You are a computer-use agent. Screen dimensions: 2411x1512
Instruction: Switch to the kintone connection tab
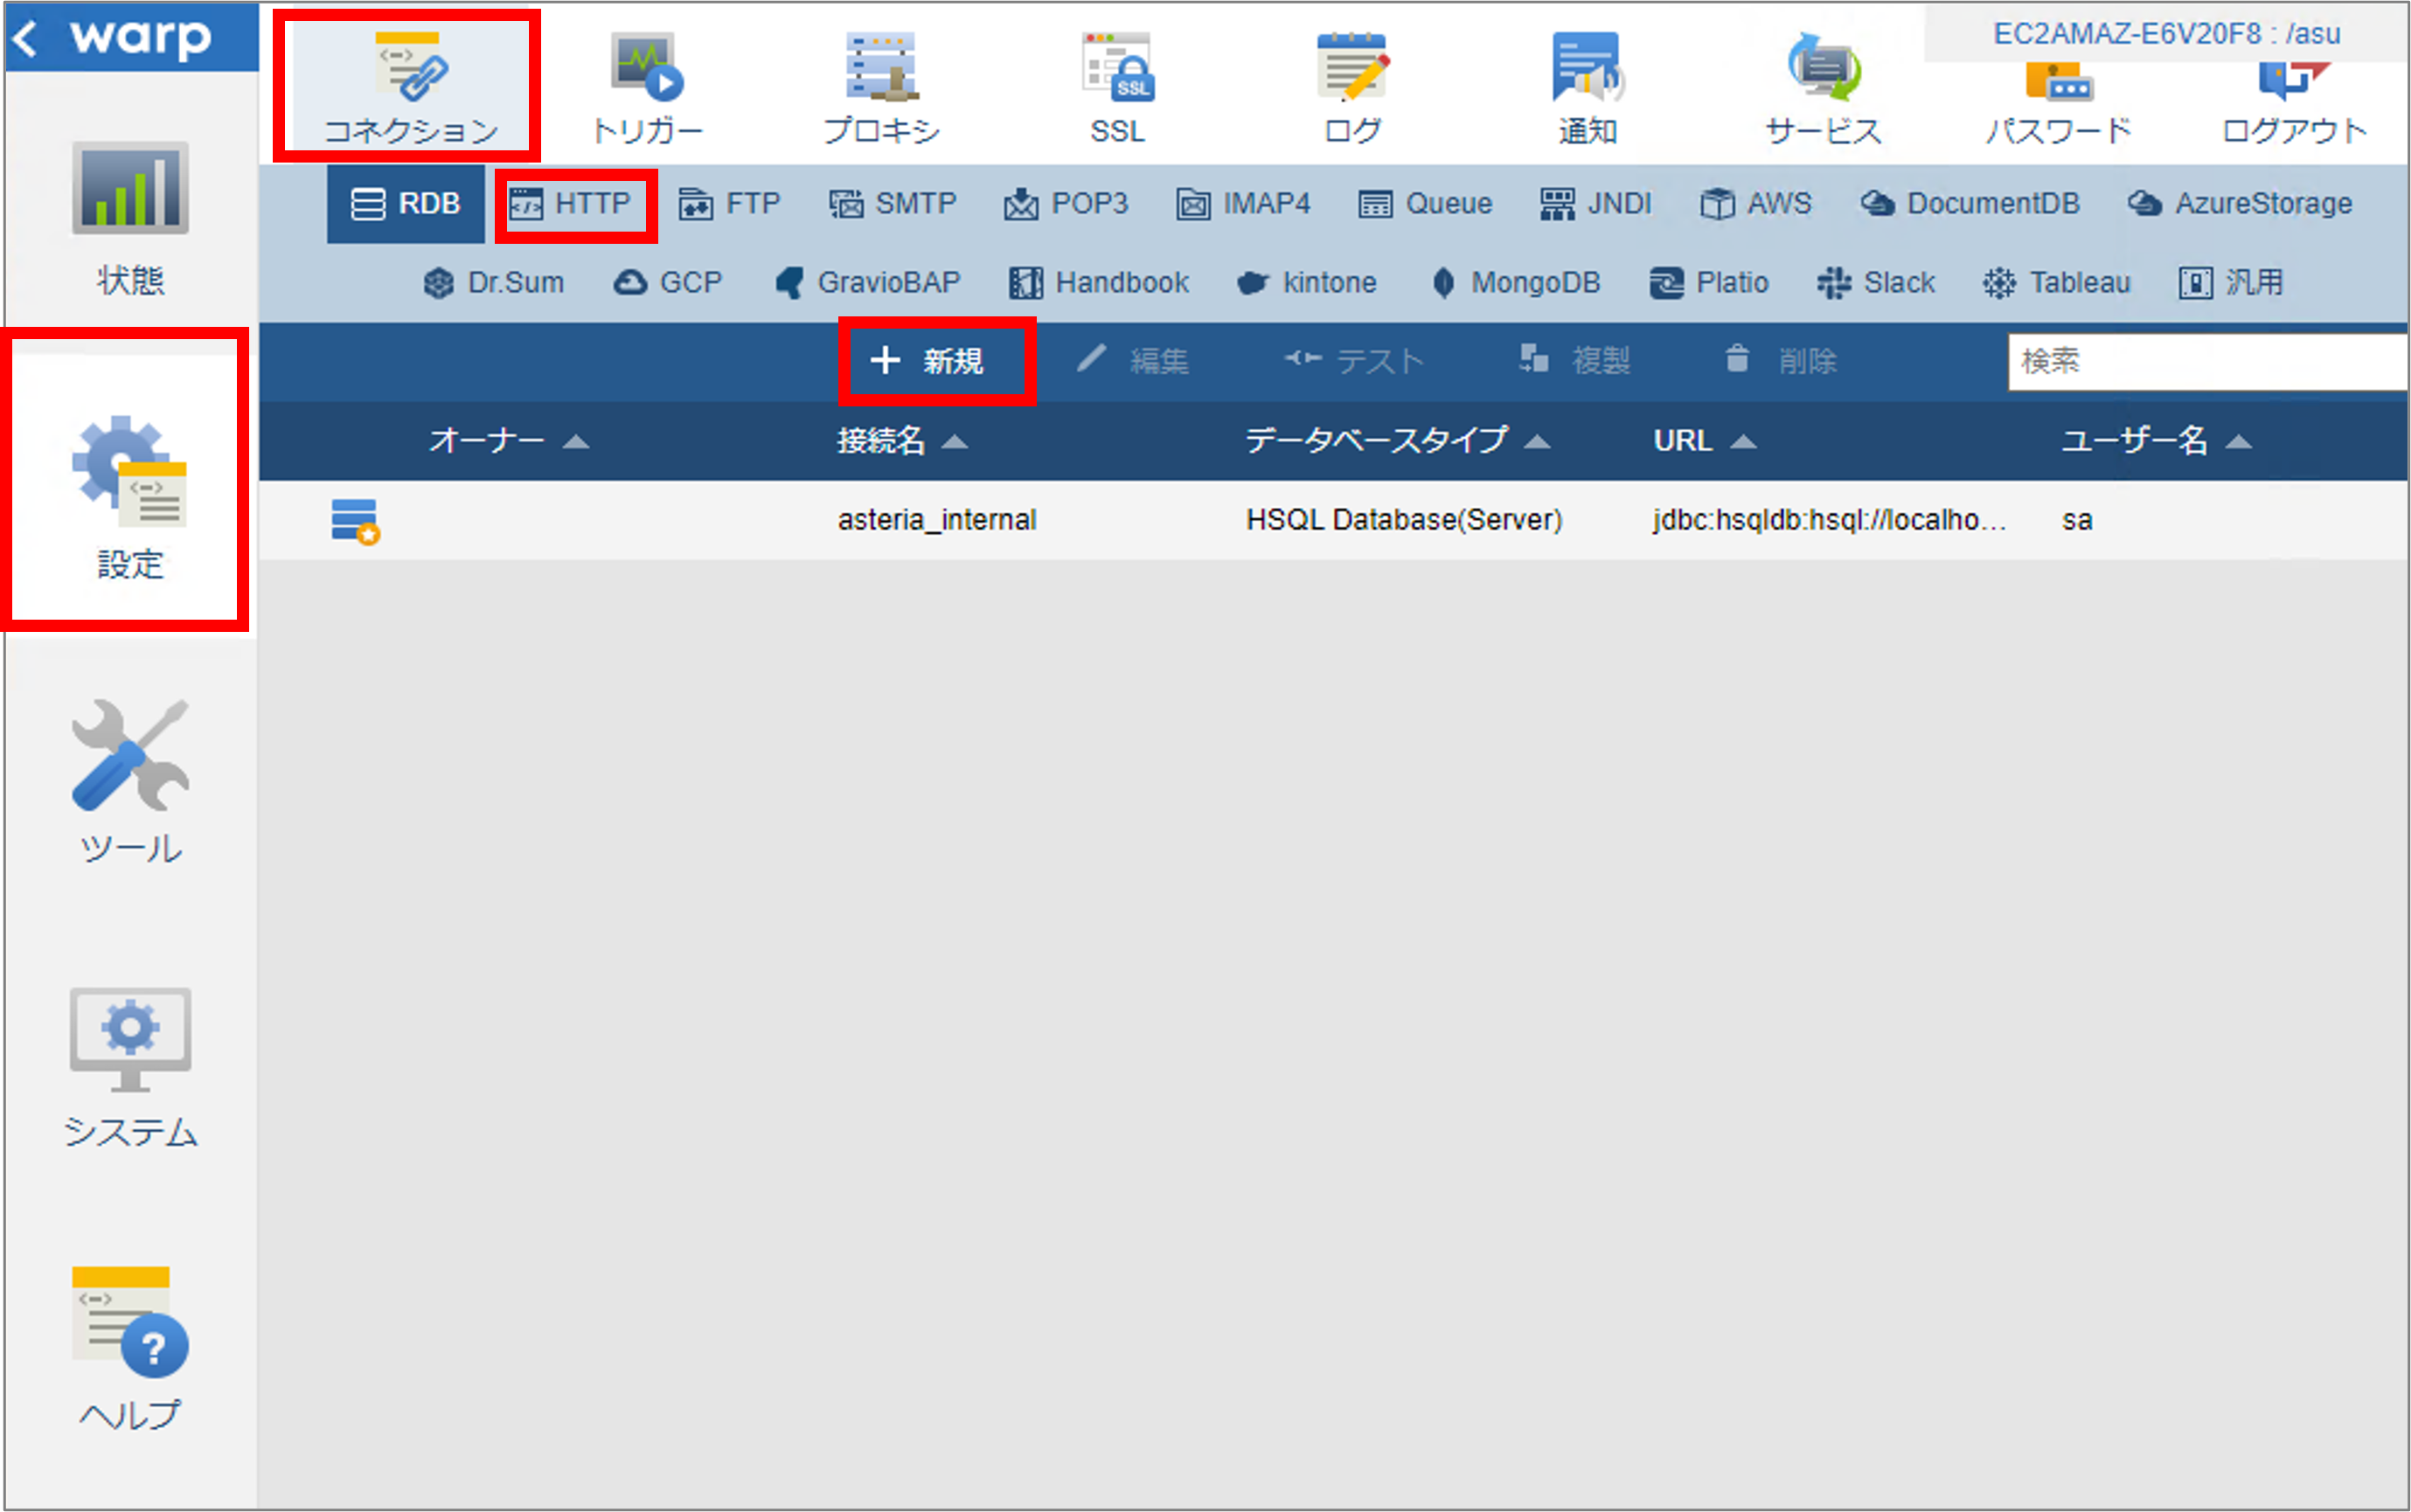tap(1306, 283)
